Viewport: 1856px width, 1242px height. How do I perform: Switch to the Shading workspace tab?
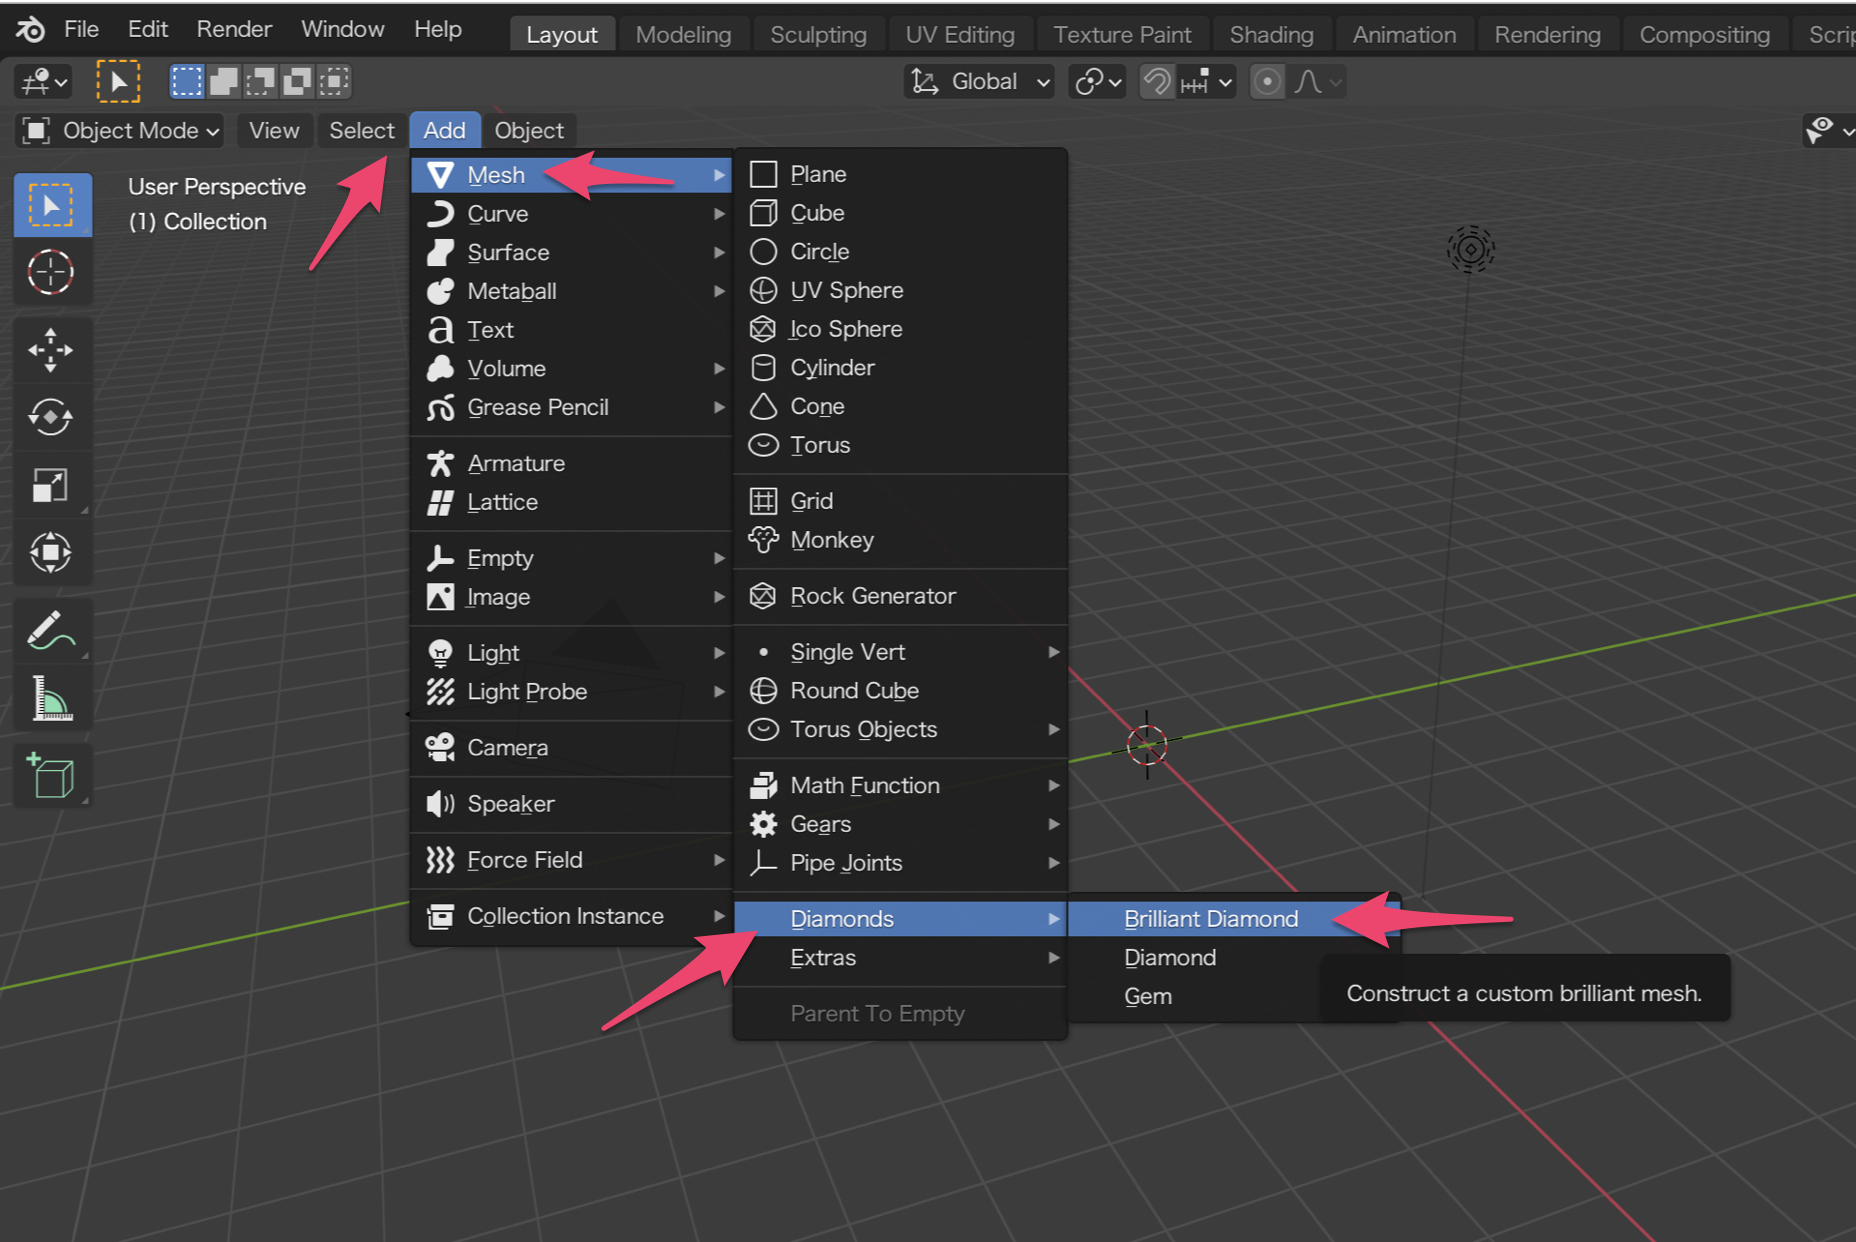(x=1272, y=34)
